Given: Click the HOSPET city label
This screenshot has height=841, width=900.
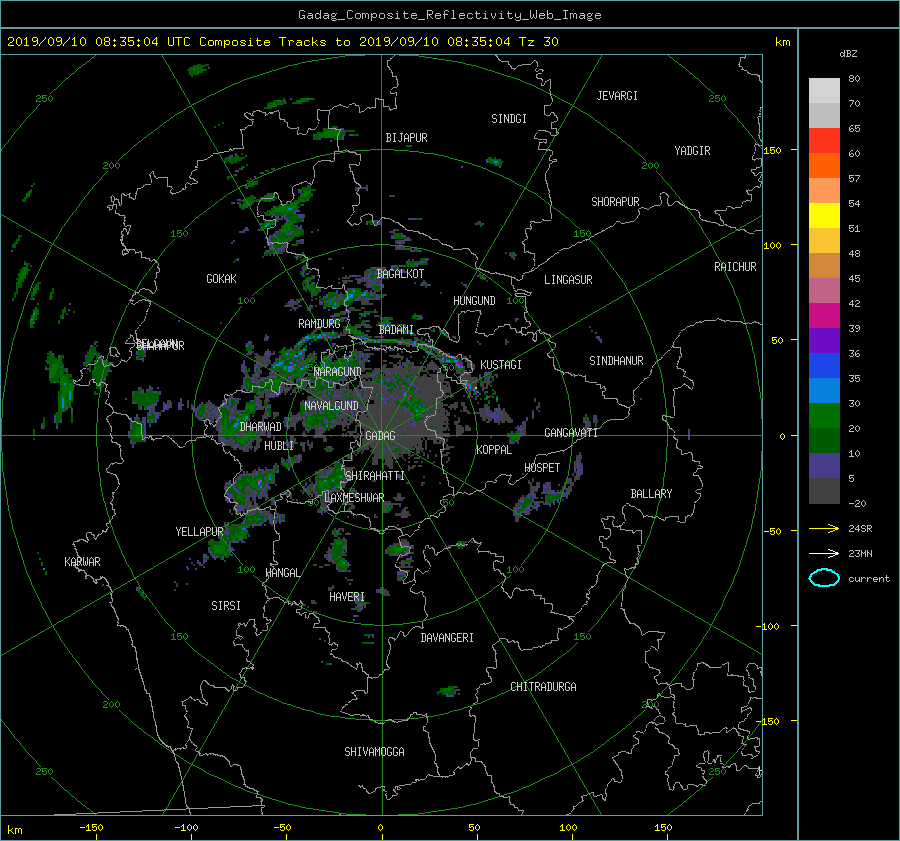Looking at the screenshot, I should pyautogui.click(x=542, y=468).
